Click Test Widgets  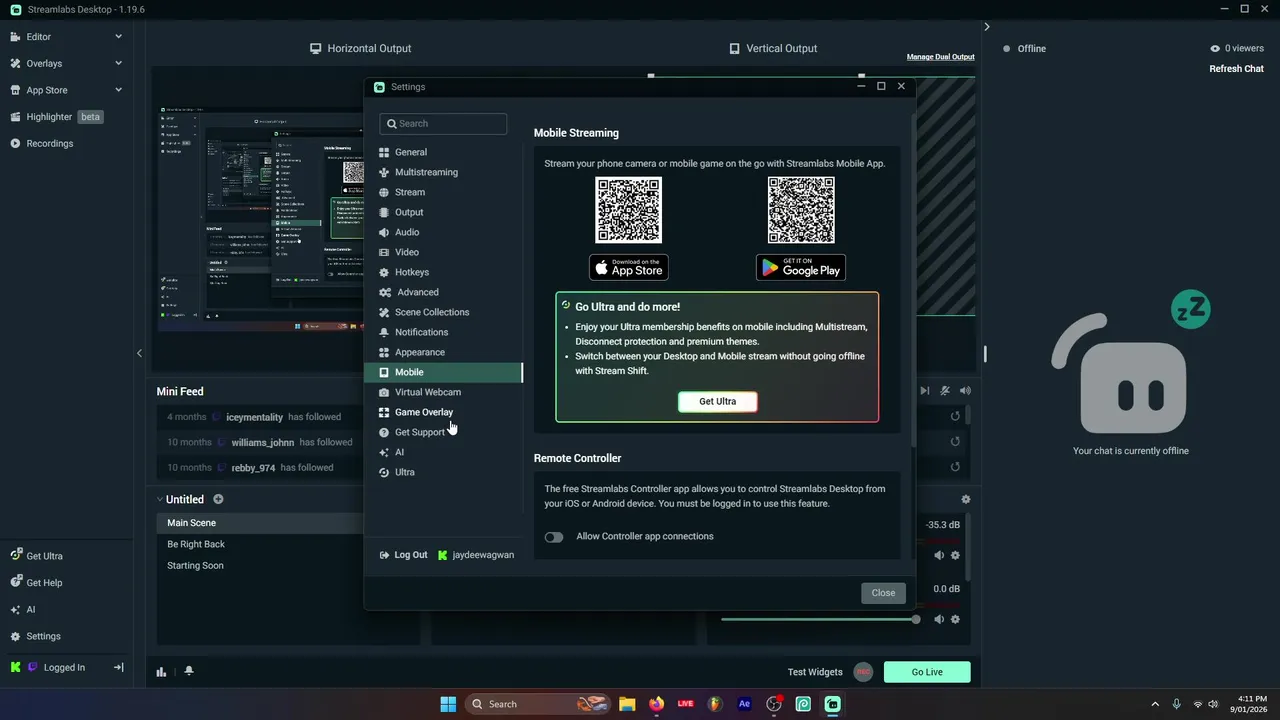(815, 672)
